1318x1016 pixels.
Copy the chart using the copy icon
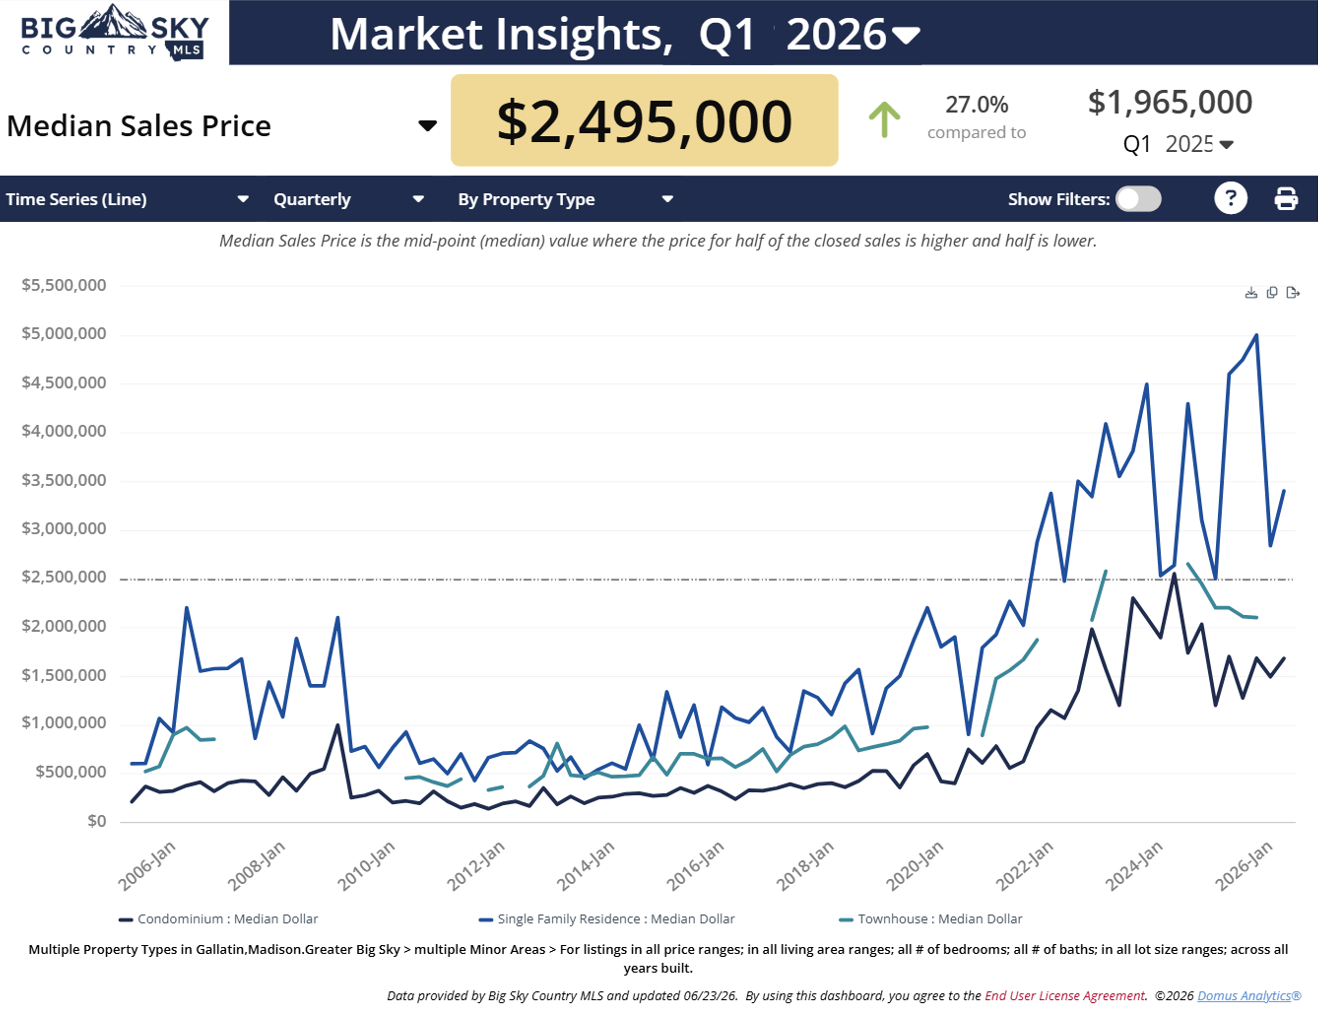click(1272, 293)
